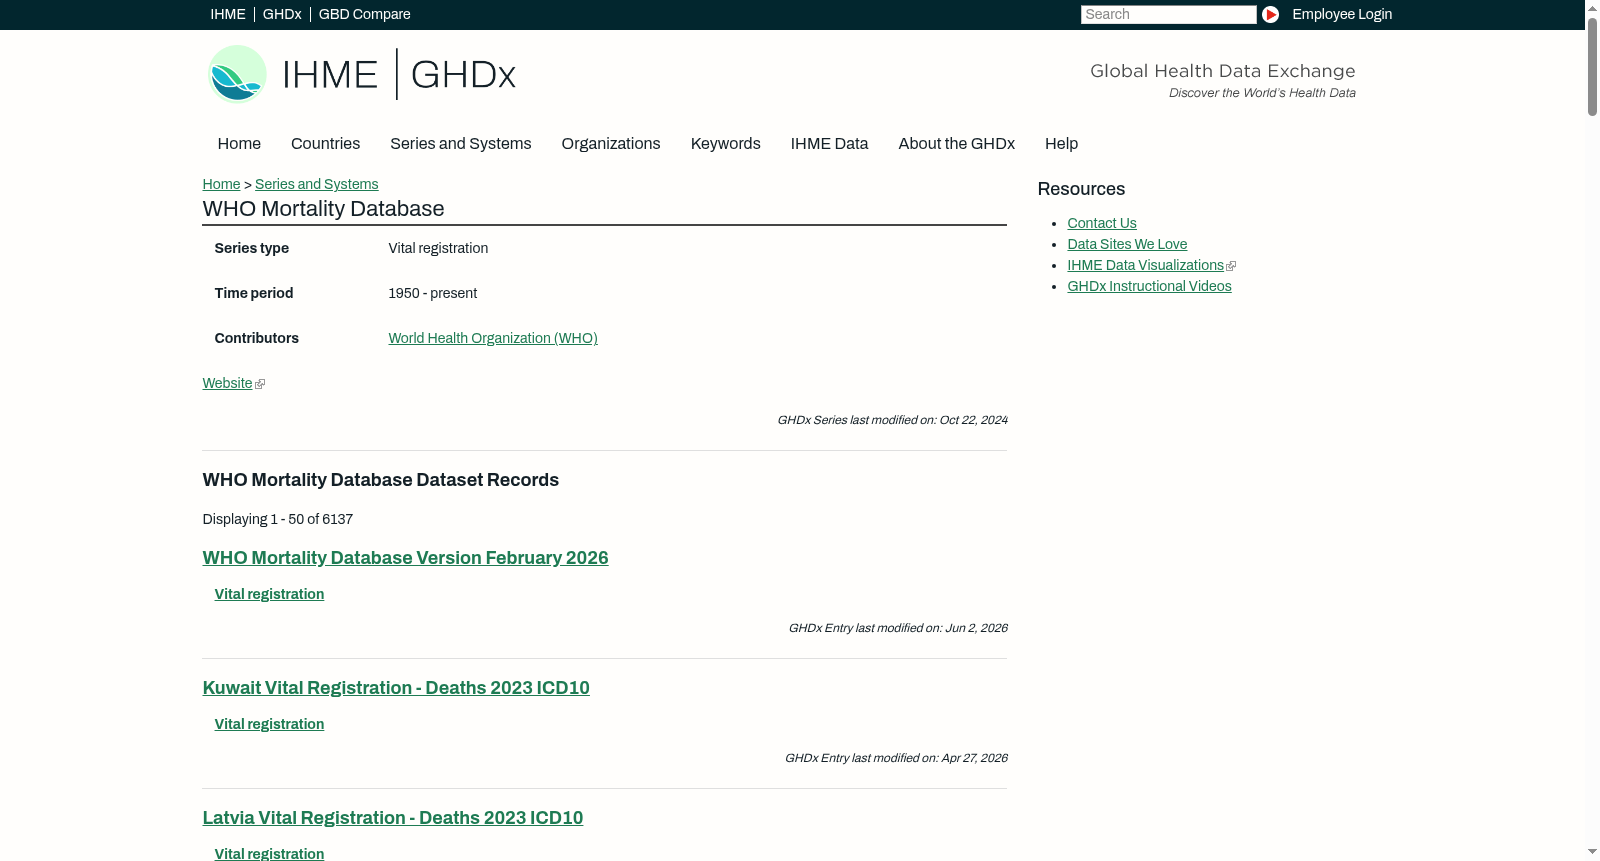This screenshot has width=1600, height=861.
Task: Open the Countries menu
Action: 325,144
